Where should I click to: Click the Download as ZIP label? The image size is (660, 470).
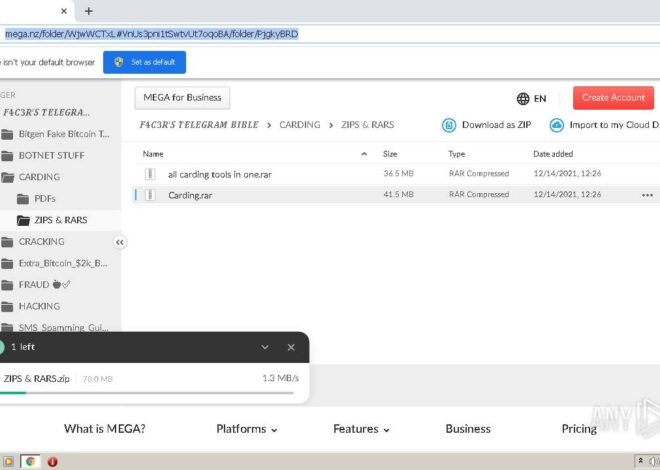coord(496,125)
